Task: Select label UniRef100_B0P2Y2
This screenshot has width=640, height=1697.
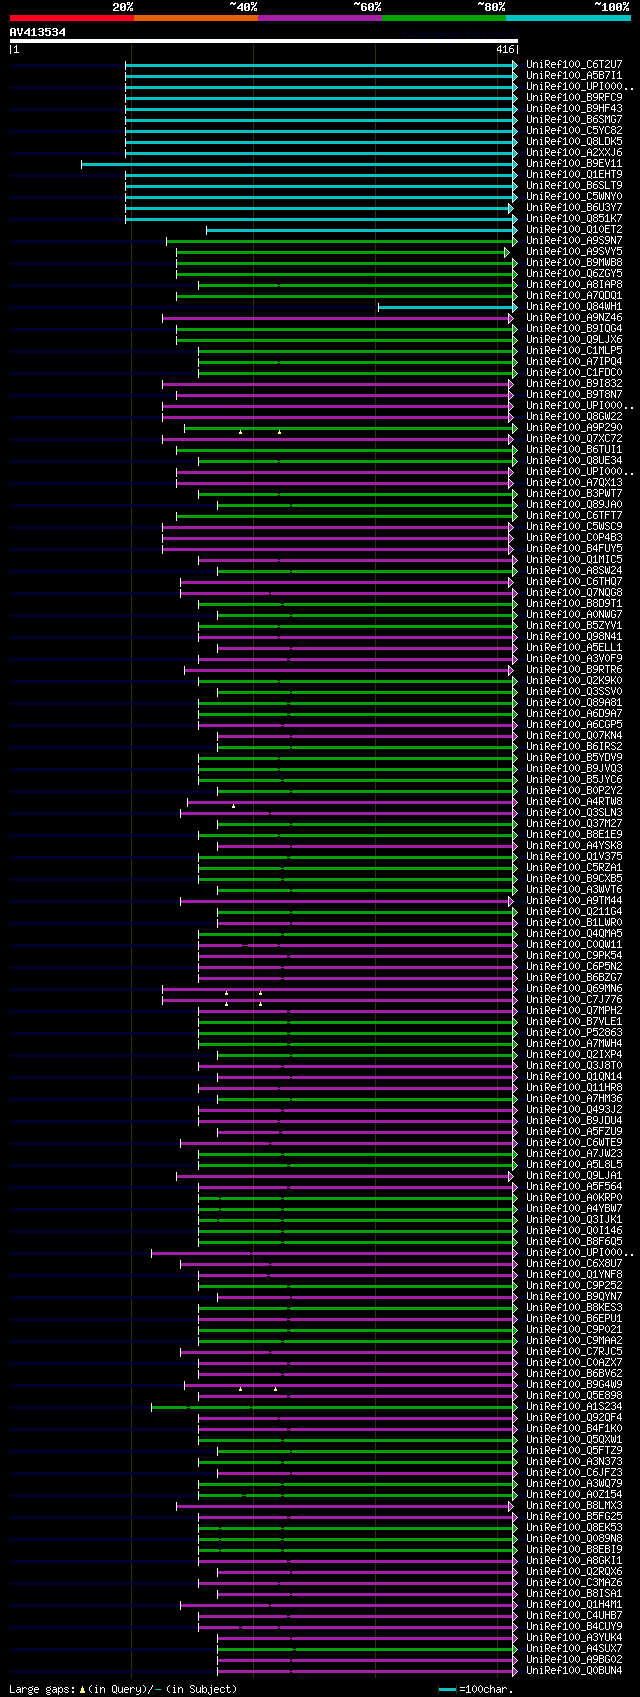Action: pos(574,790)
